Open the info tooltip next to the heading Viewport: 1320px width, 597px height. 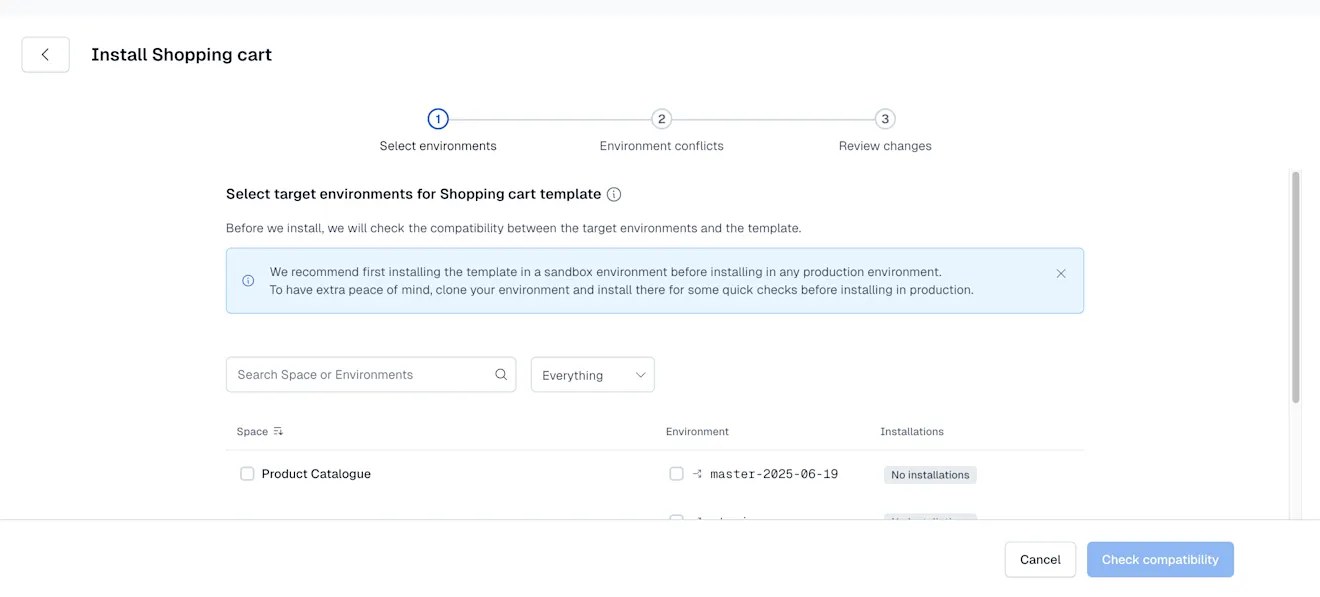(x=613, y=194)
